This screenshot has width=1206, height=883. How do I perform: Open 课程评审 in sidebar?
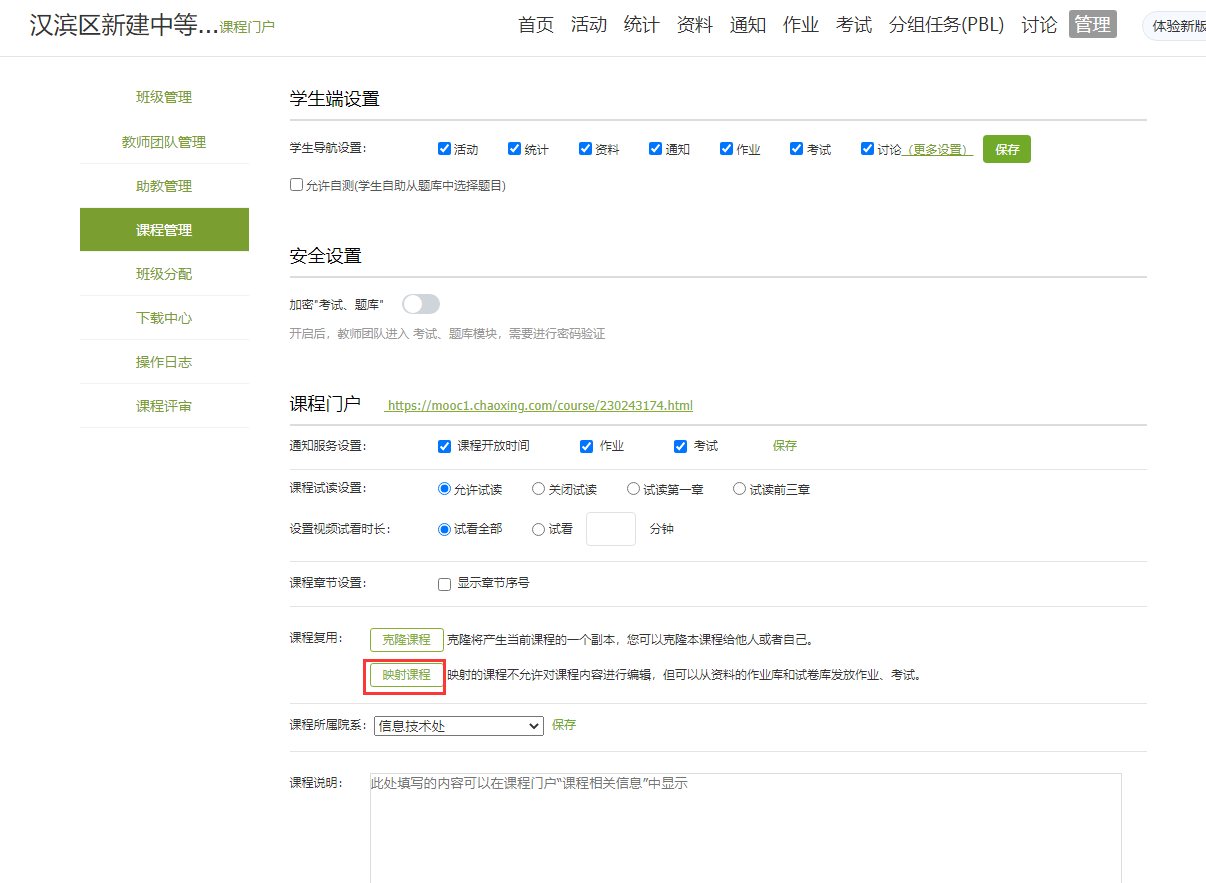(164, 406)
